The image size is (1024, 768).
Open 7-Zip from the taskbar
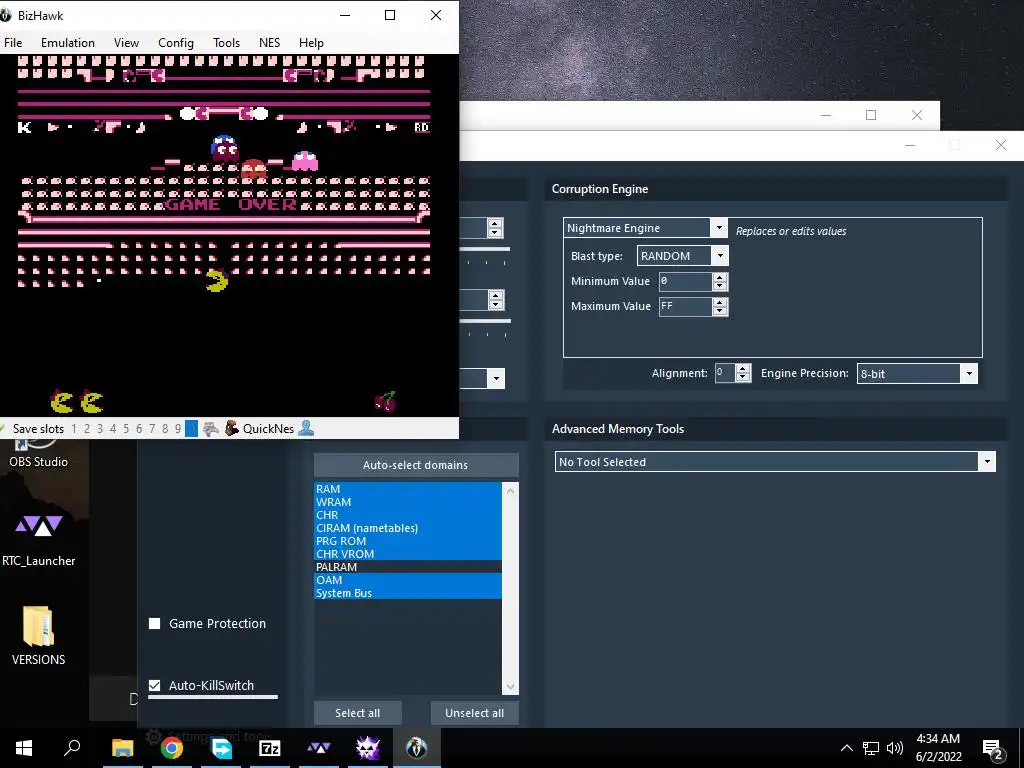(270, 748)
